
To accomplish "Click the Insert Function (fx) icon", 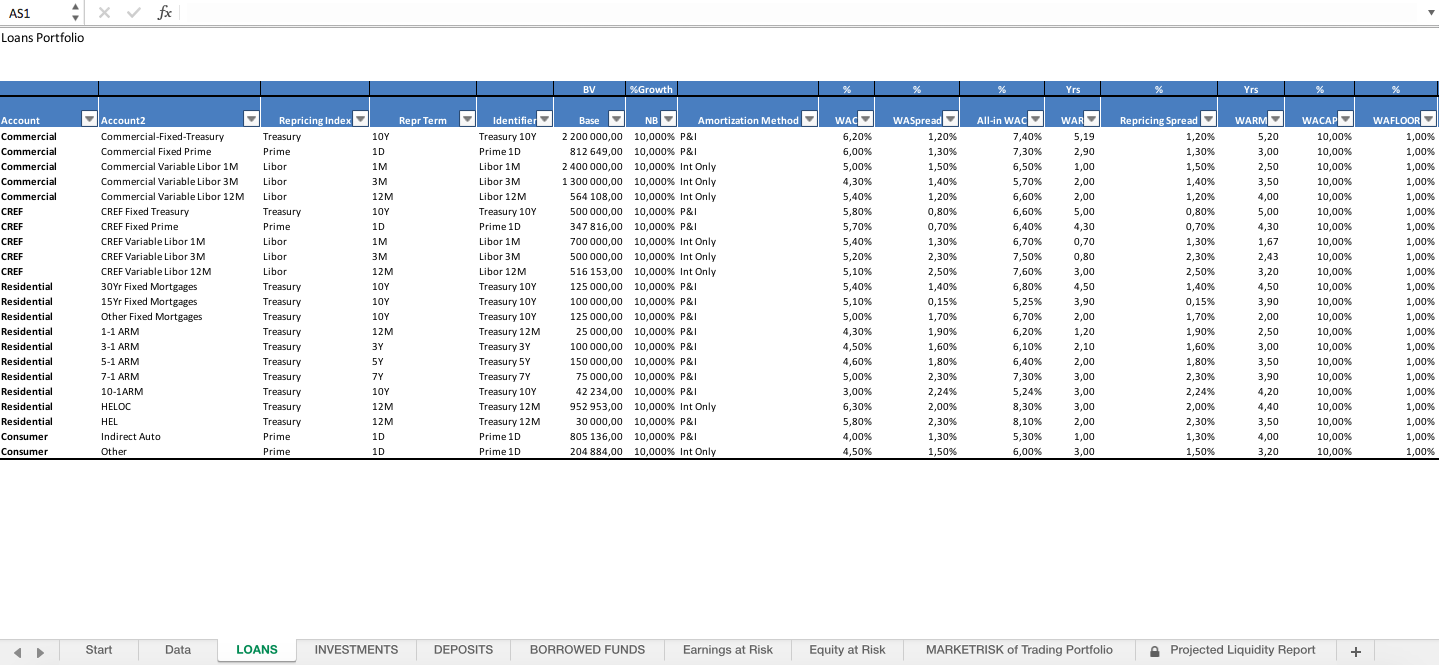I will [x=163, y=13].
